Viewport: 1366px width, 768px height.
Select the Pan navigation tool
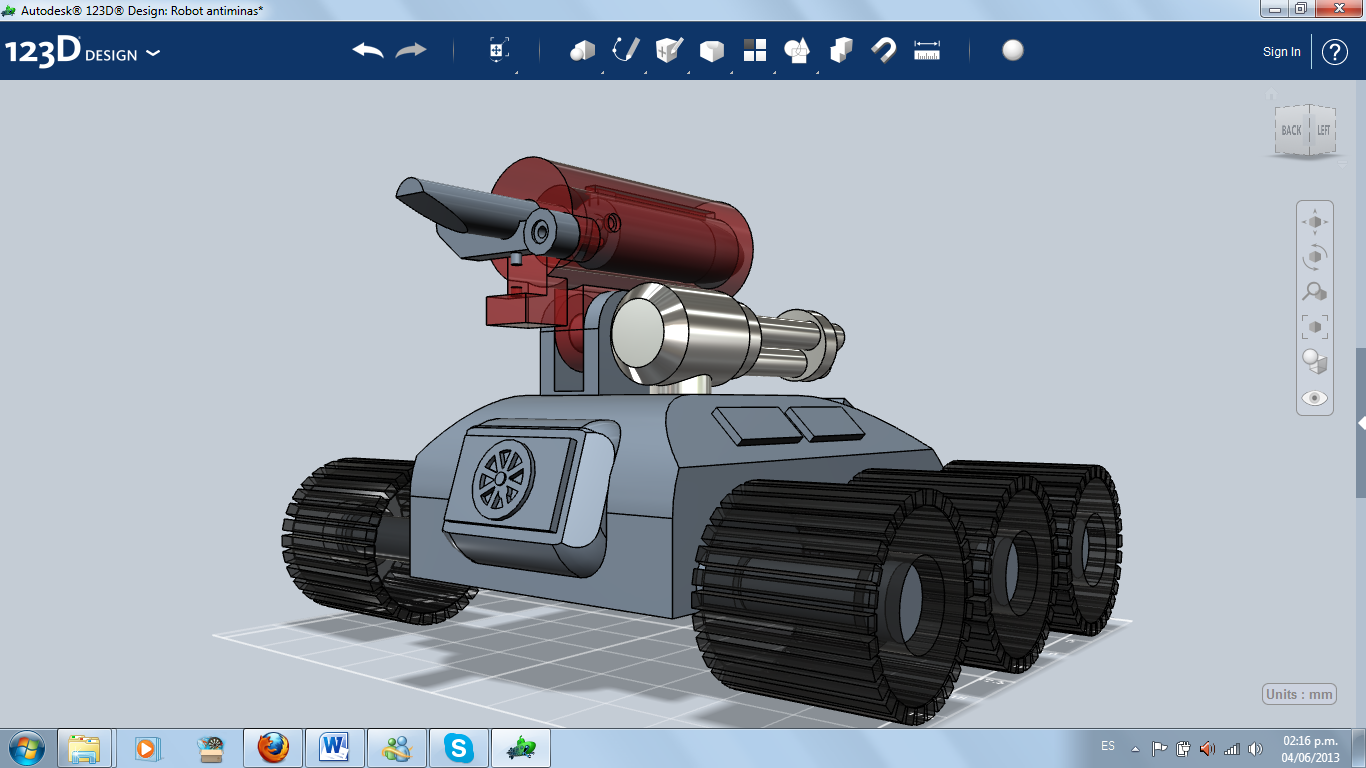pos(1315,221)
